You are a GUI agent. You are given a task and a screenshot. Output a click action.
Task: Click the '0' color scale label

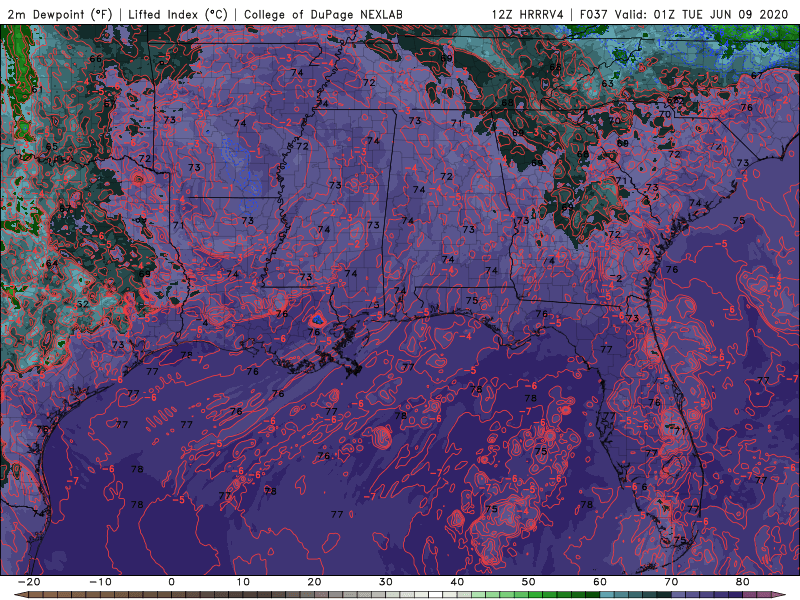tap(171, 582)
